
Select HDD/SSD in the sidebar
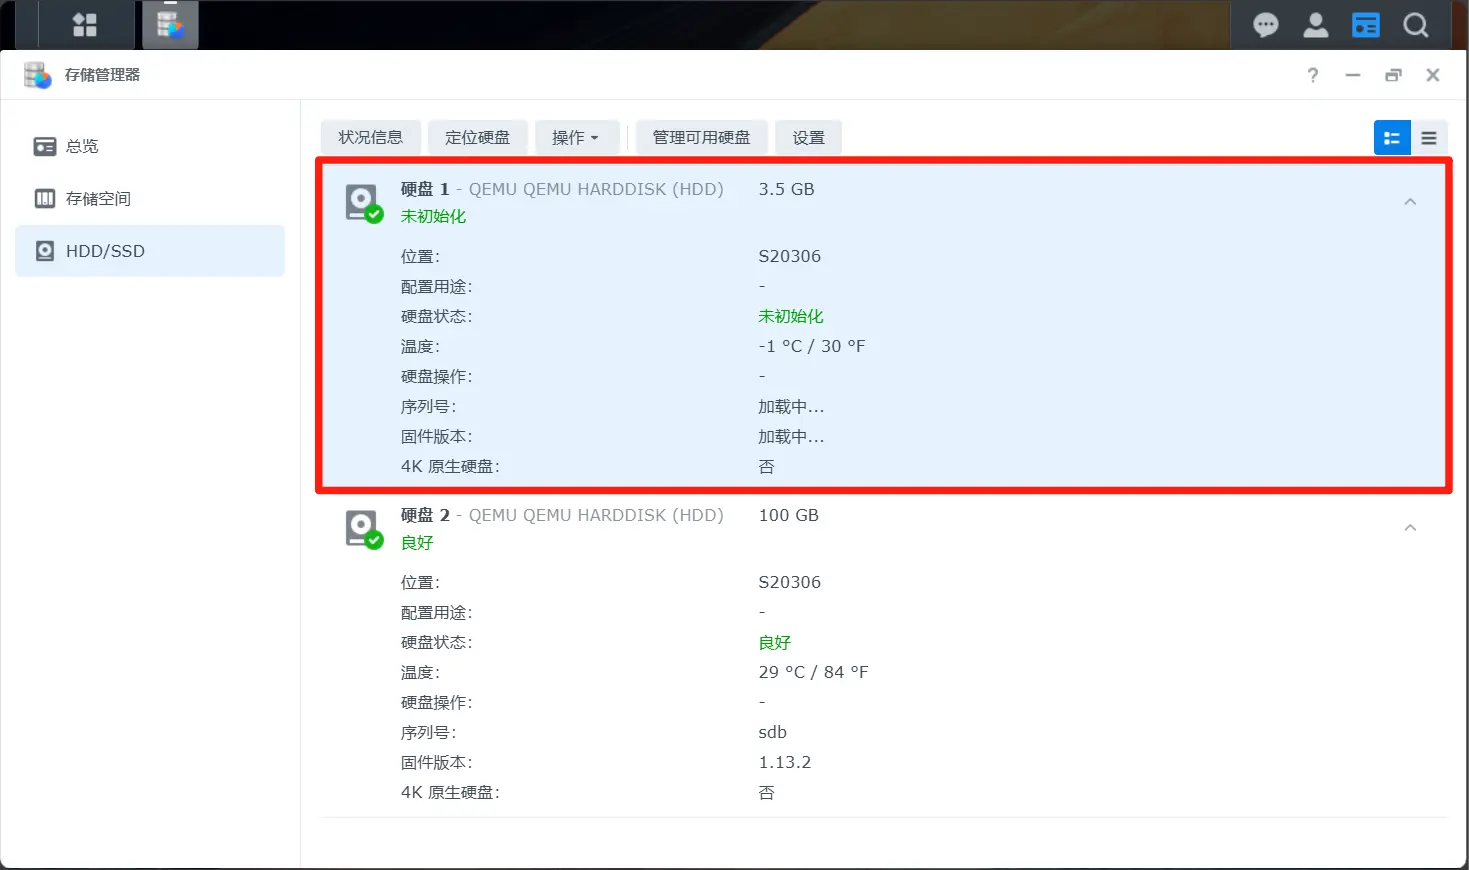click(x=105, y=251)
